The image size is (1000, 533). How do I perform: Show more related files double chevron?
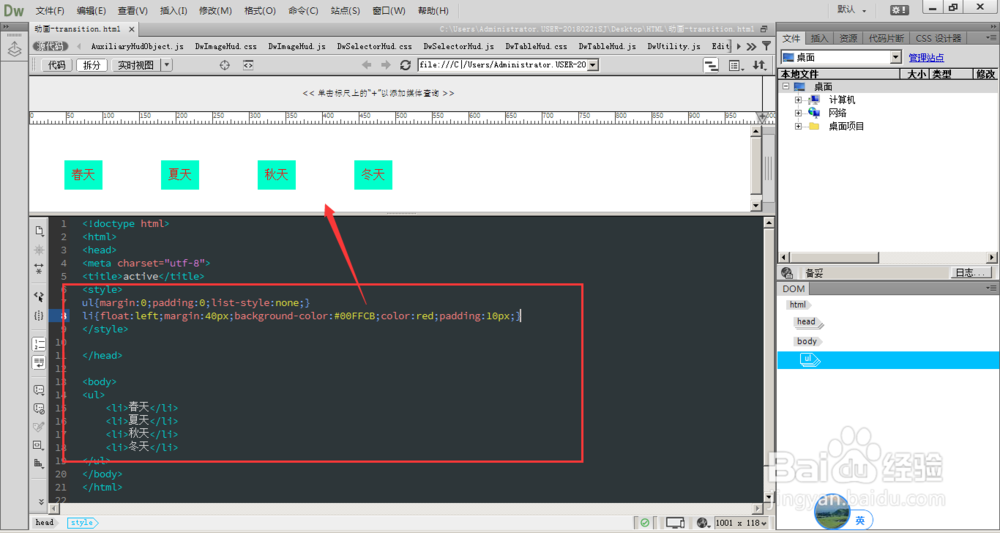click(751, 47)
